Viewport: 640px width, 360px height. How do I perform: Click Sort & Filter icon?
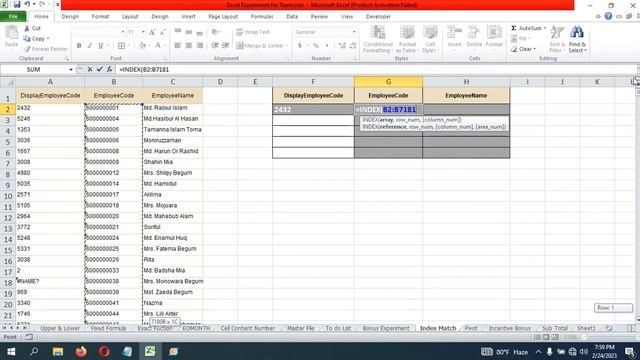[x=557, y=33]
